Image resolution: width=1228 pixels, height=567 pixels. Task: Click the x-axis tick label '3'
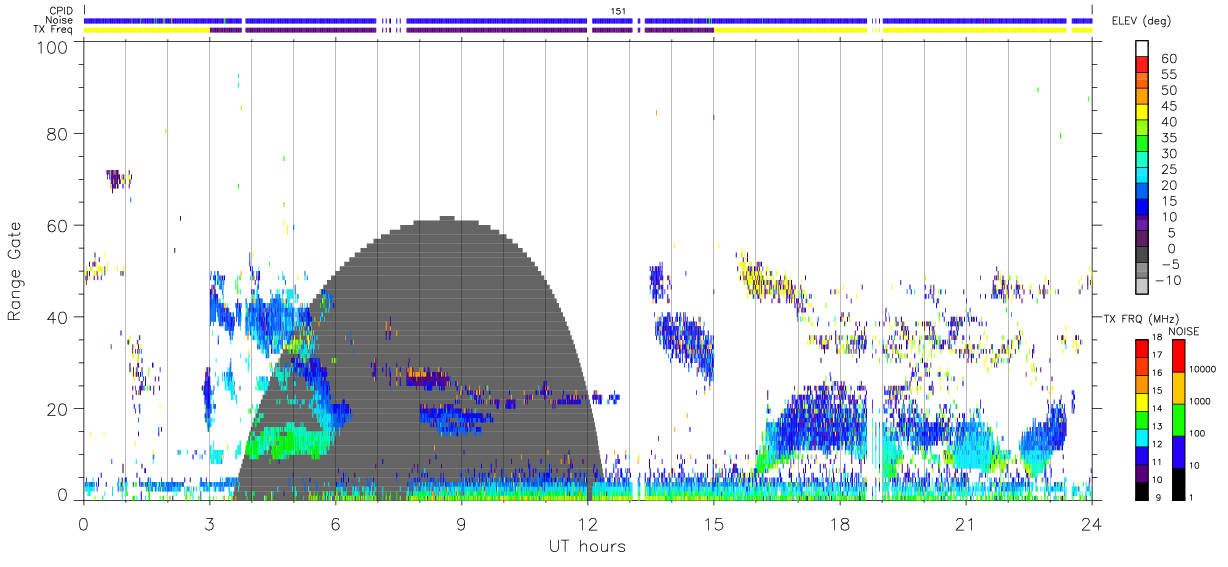coord(209,525)
